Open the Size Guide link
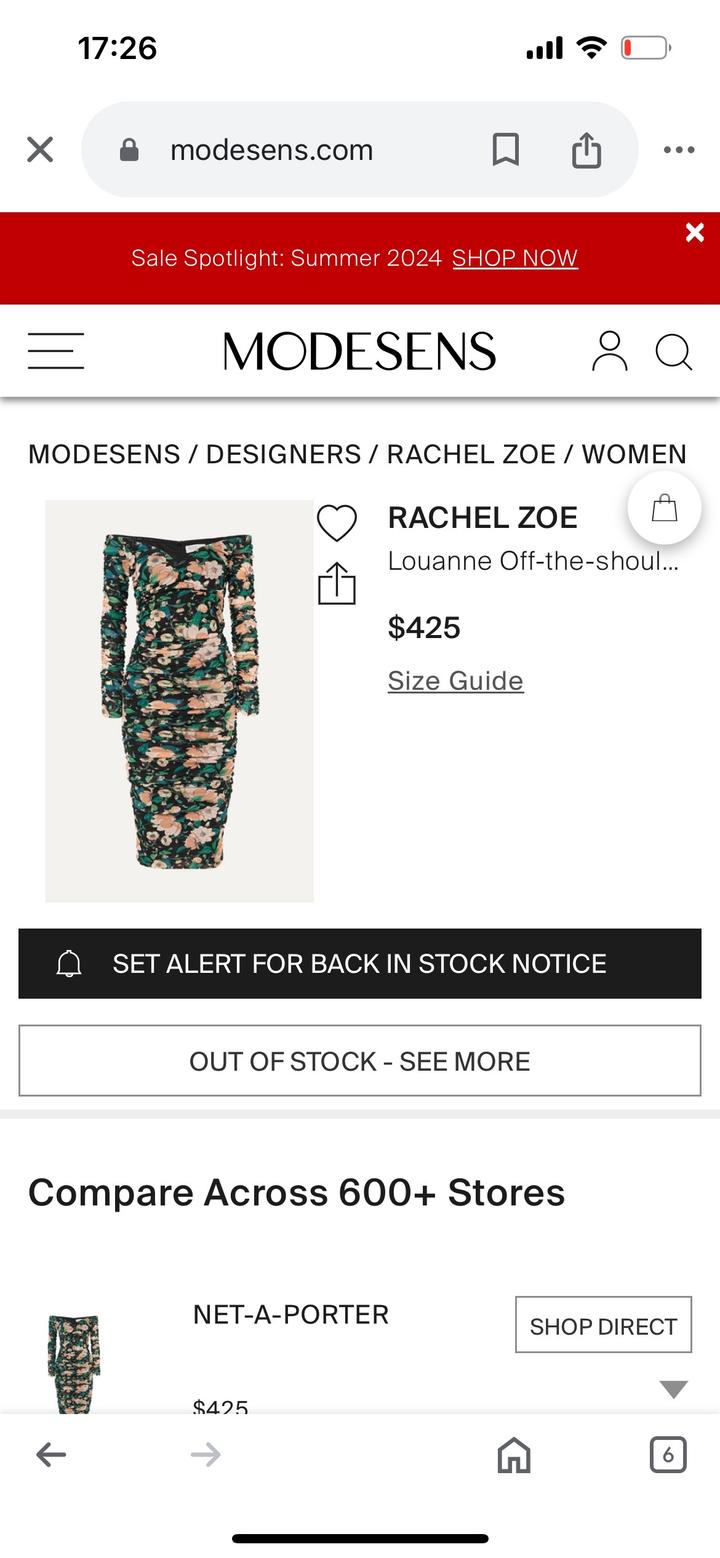Image resolution: width=720 pixels, height=1558 pixels. point(455,681)
